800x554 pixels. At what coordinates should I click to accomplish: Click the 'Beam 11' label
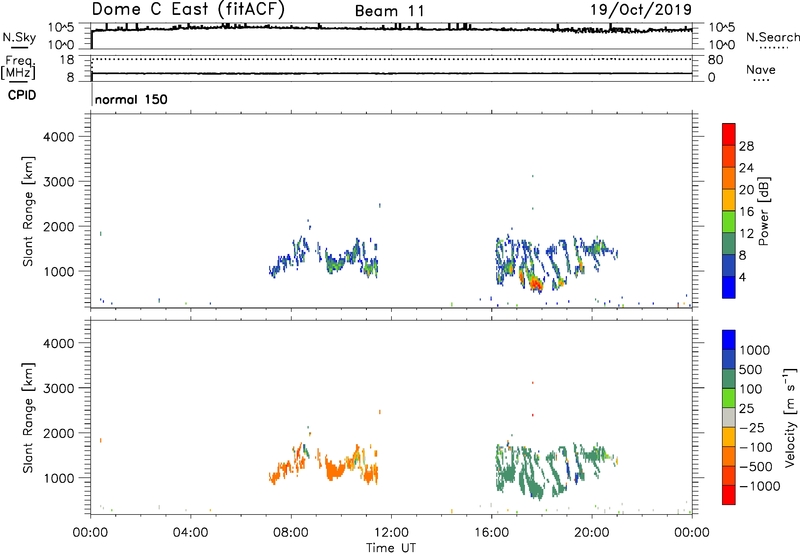point(390,11)
